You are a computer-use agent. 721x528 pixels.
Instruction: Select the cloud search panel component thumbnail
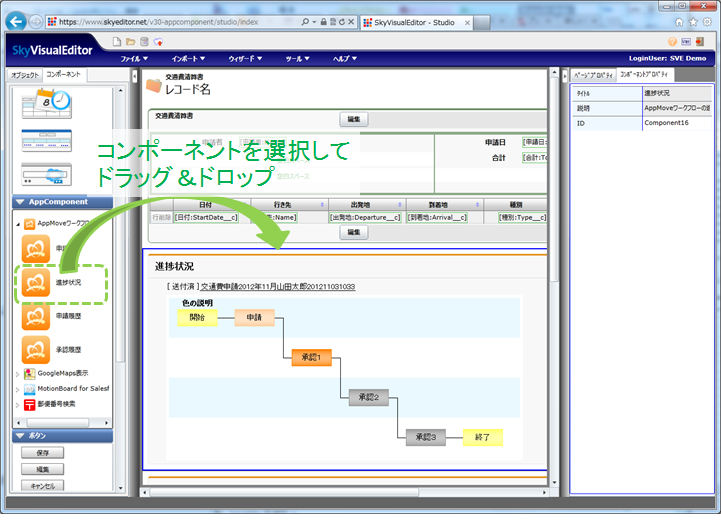coord(46,174)
